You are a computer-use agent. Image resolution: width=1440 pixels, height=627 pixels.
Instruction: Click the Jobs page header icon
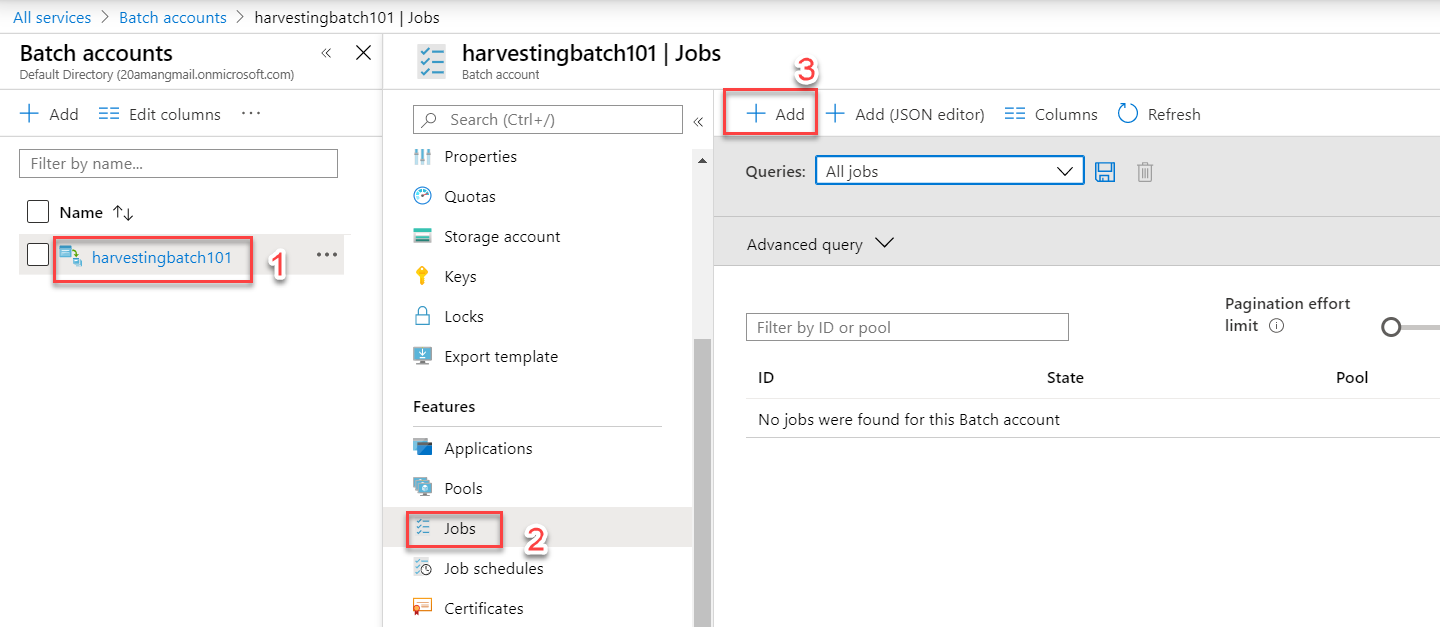432,61
